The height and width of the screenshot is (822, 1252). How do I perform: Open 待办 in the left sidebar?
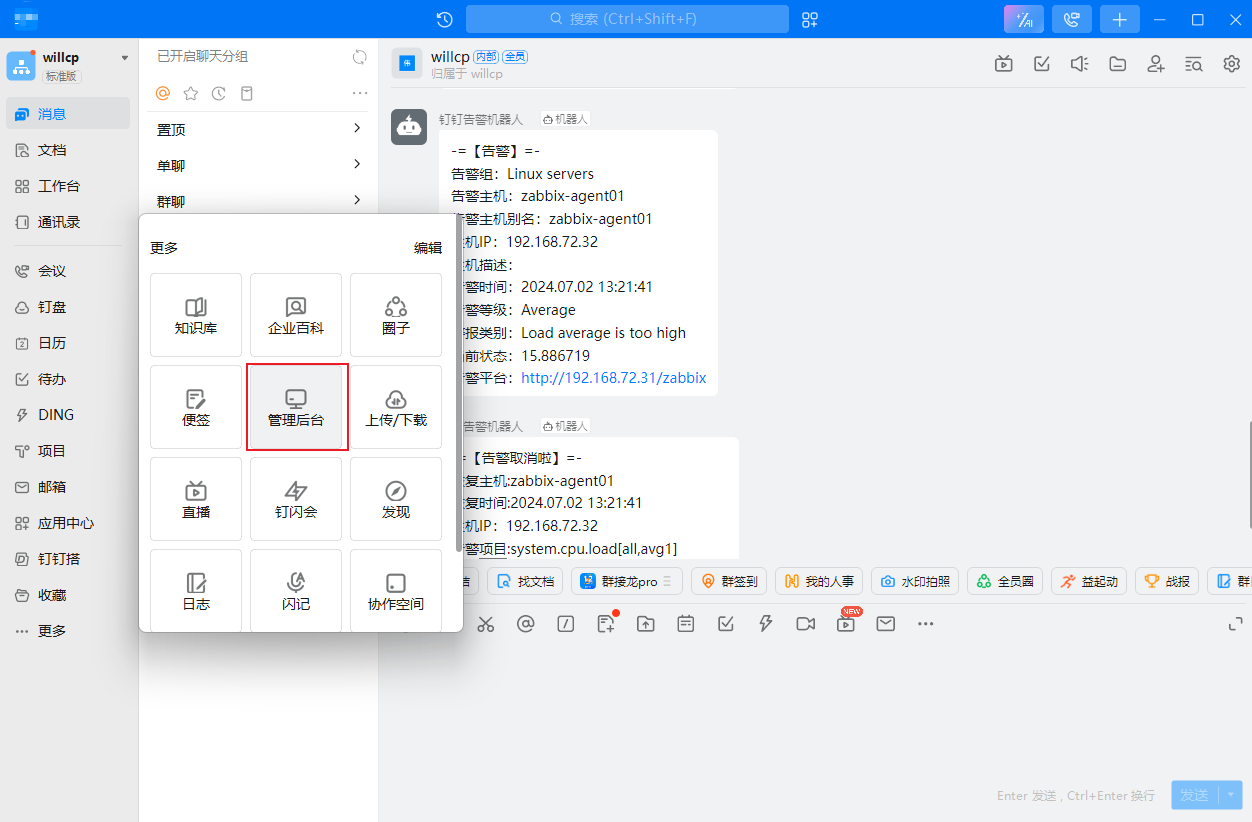[68, 379]
